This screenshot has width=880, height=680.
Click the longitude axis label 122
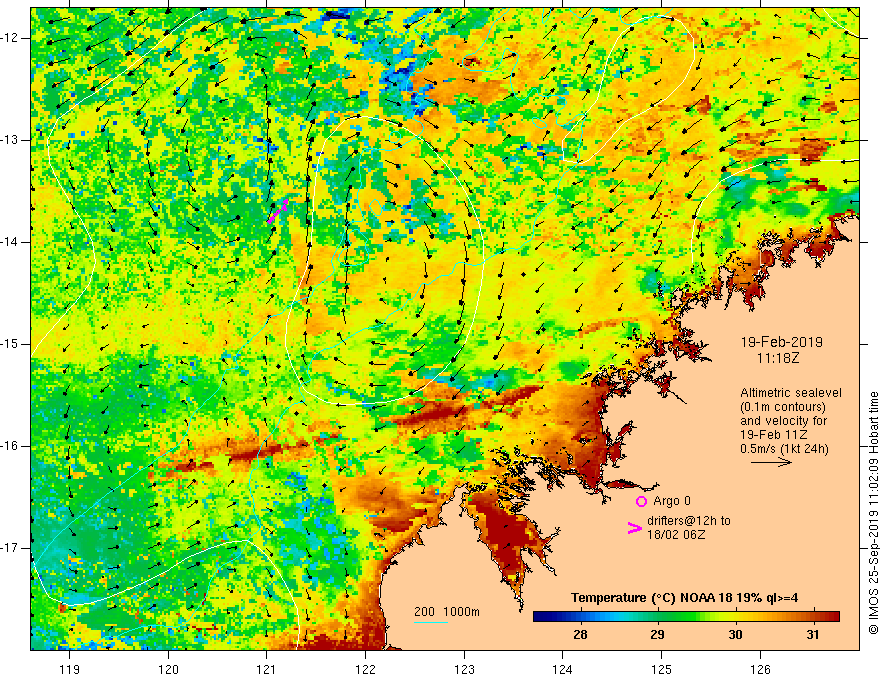[365, 669]
